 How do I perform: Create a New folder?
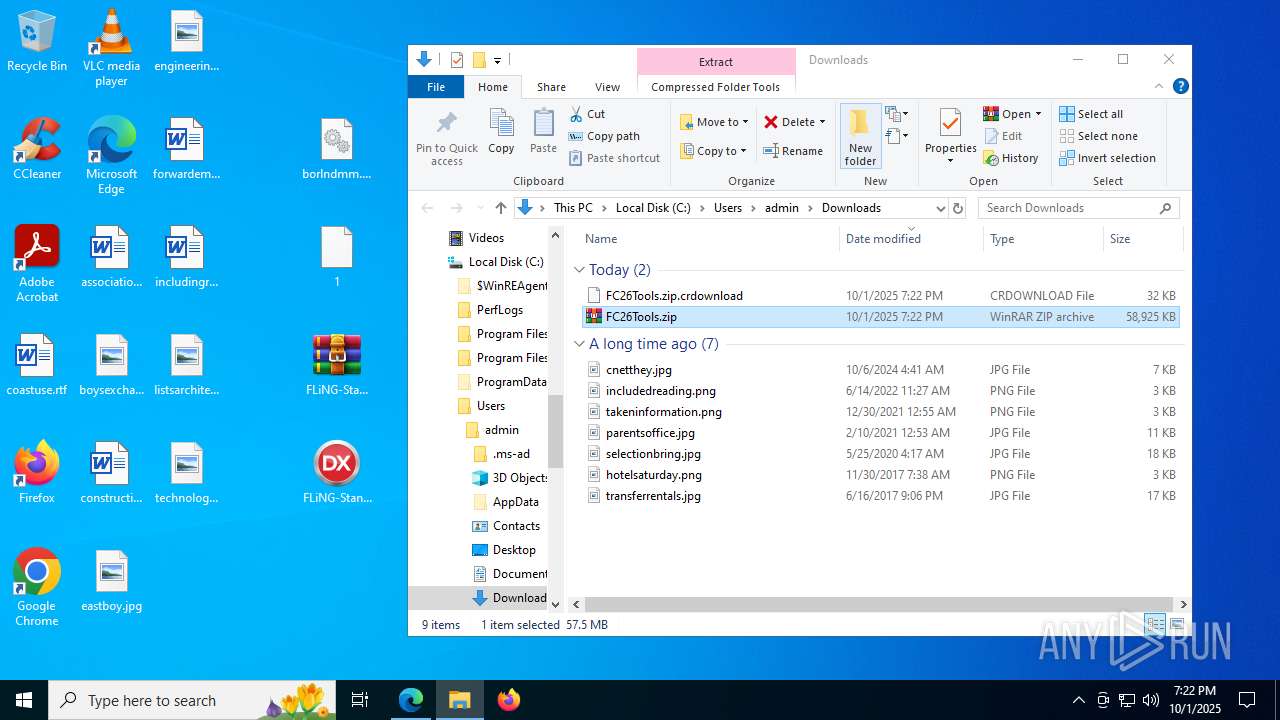(x=860, y=136)
